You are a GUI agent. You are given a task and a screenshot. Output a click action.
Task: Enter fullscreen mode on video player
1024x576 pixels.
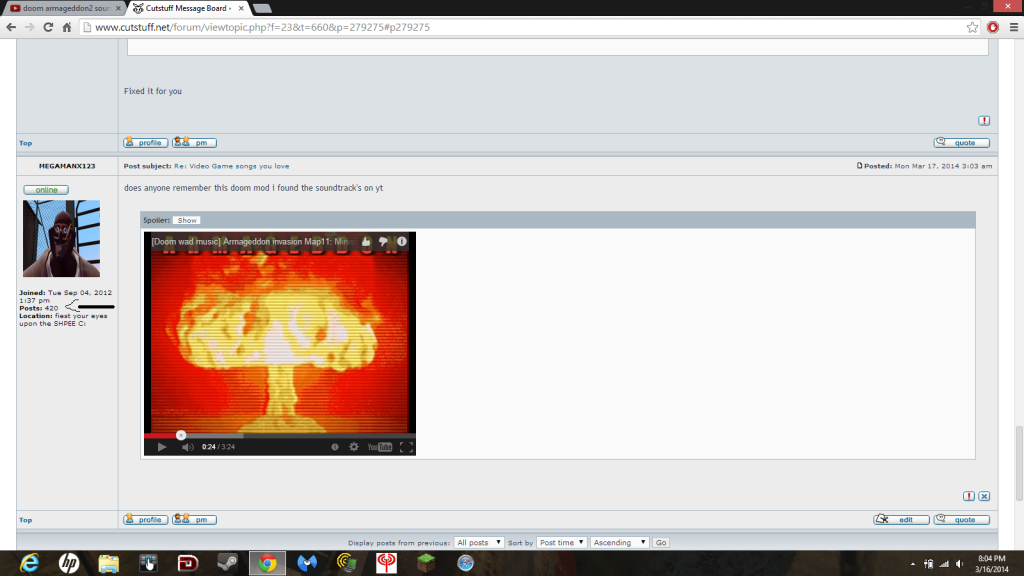pos(406,447)
